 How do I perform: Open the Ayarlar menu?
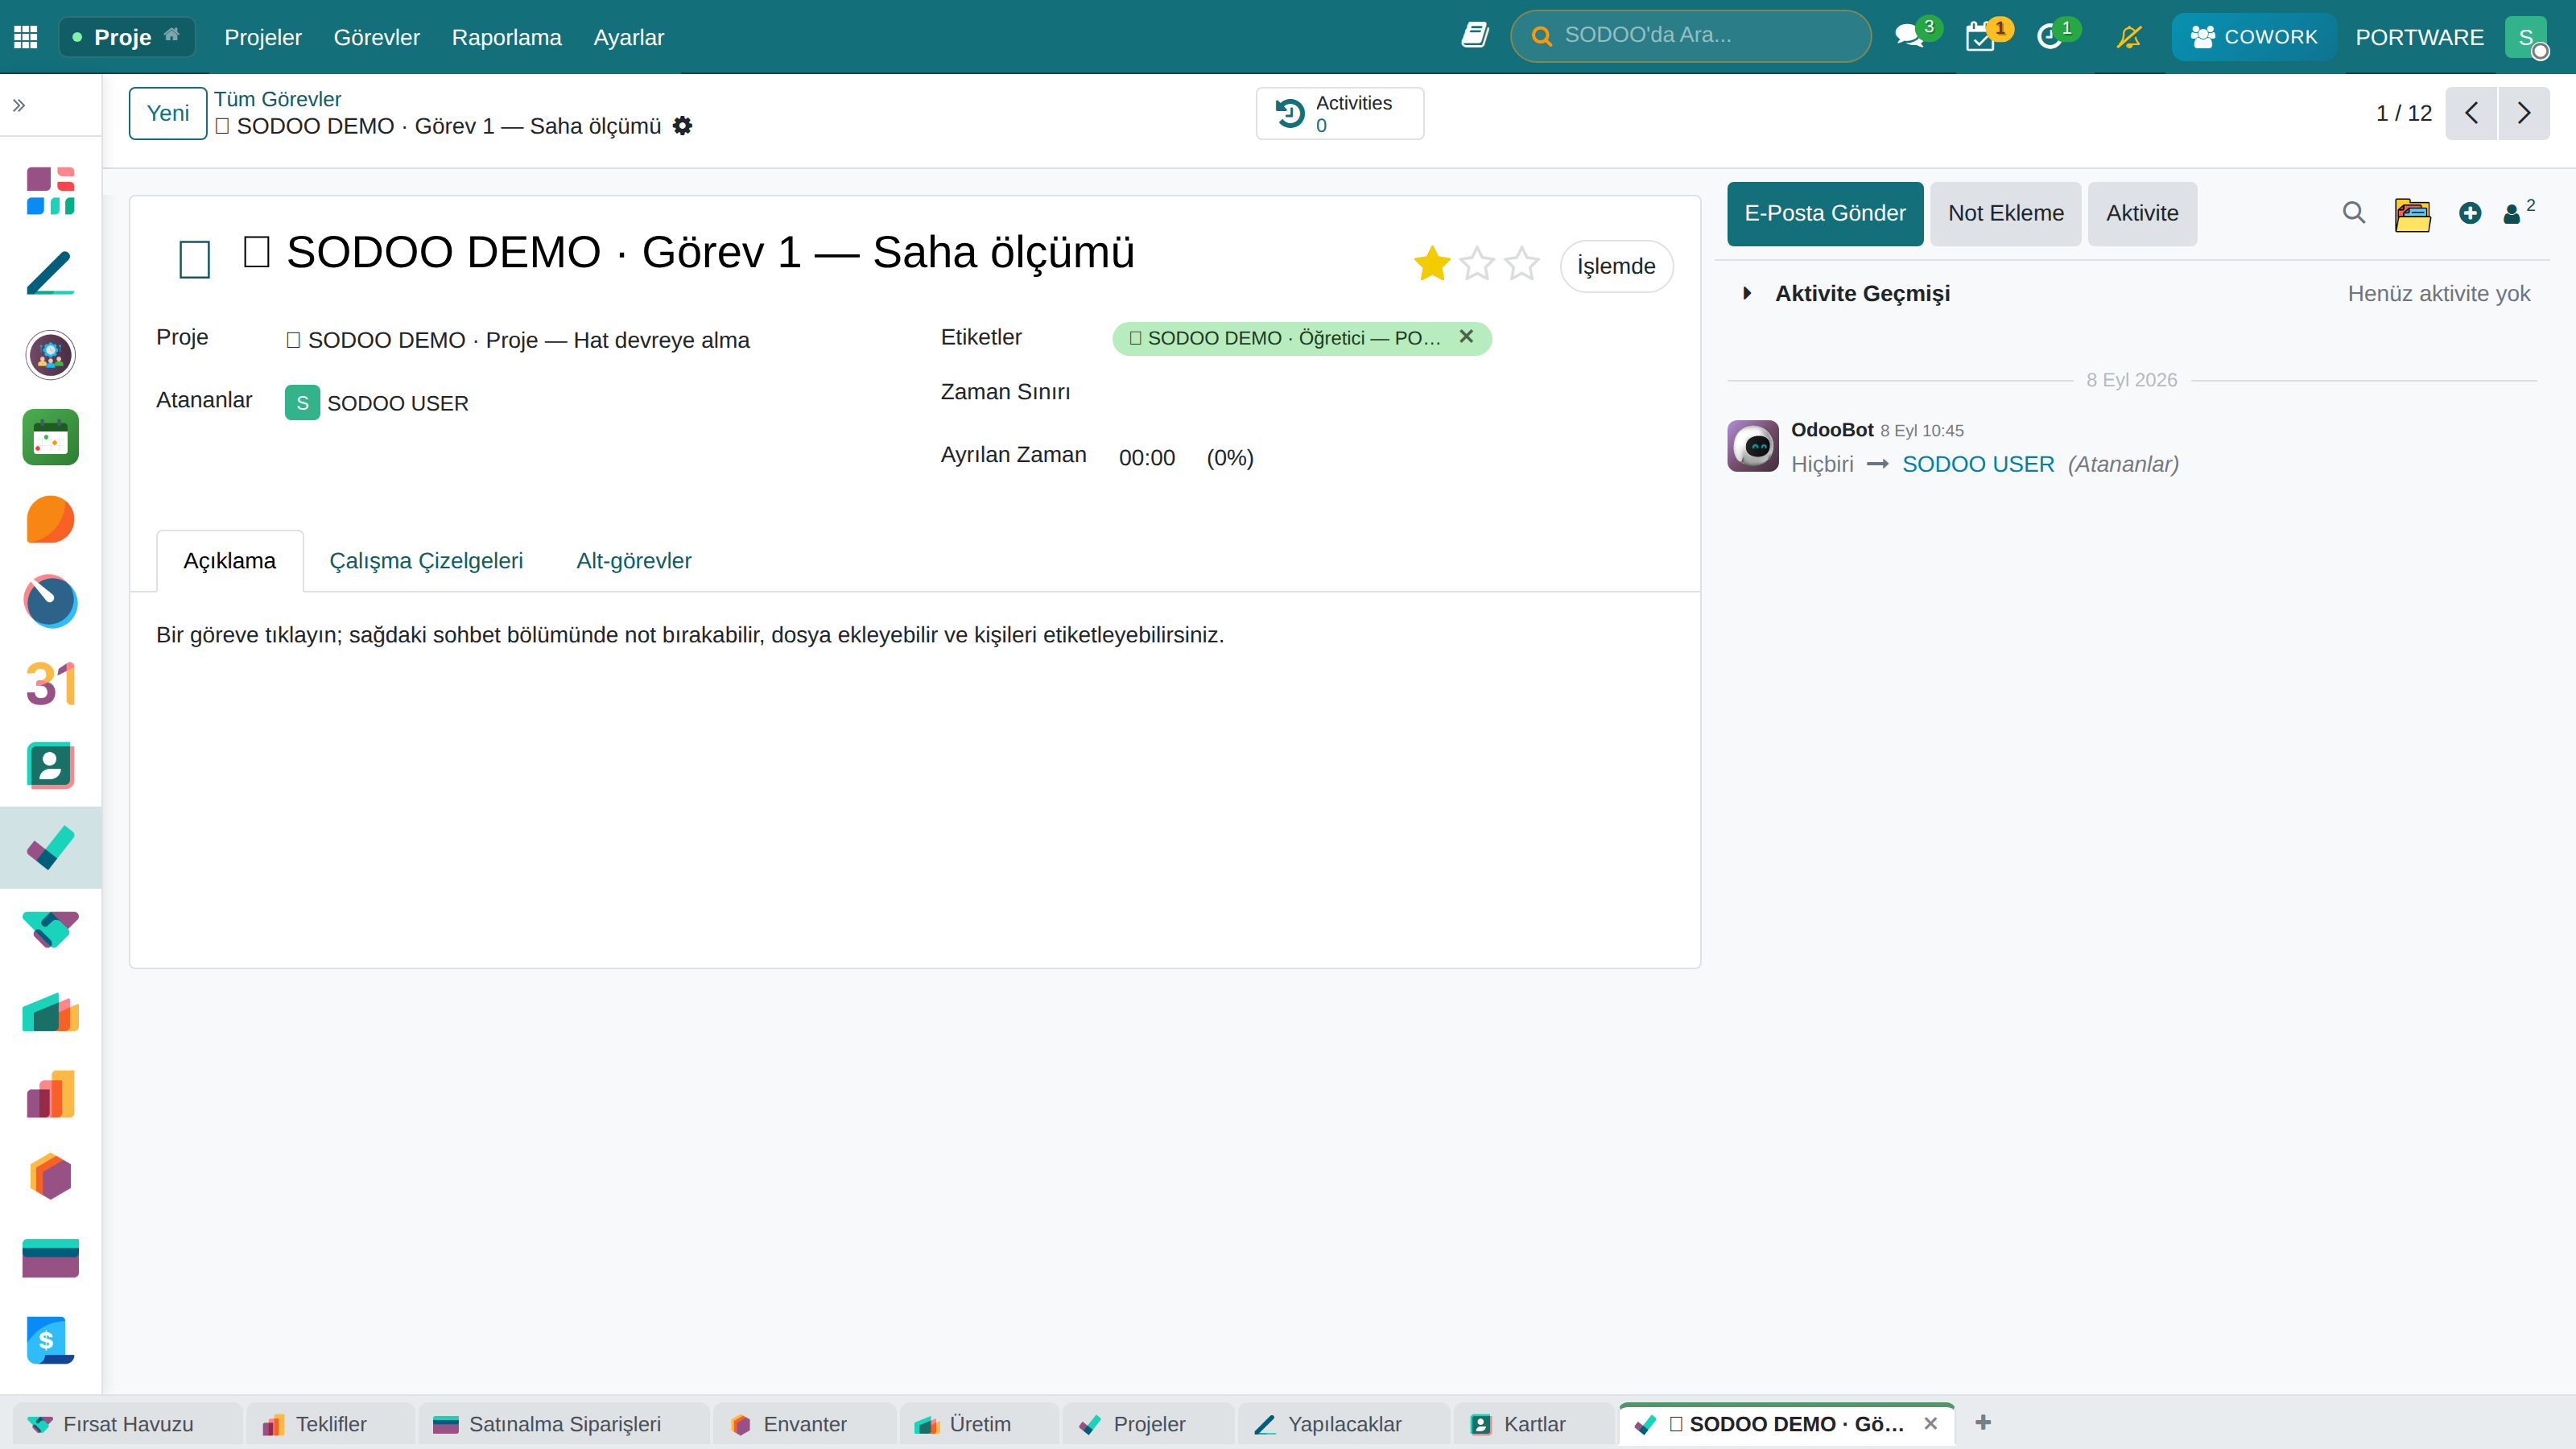tap(628, 37)
